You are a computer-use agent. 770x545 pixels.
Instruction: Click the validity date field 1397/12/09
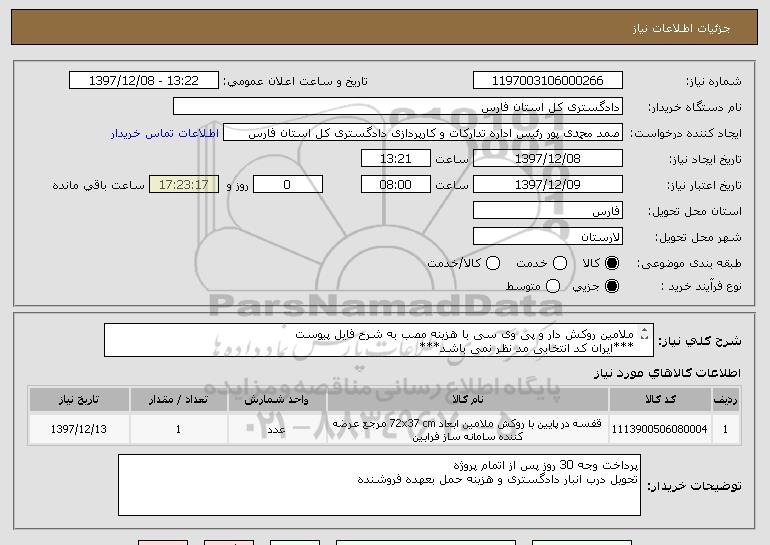(548, 185)
